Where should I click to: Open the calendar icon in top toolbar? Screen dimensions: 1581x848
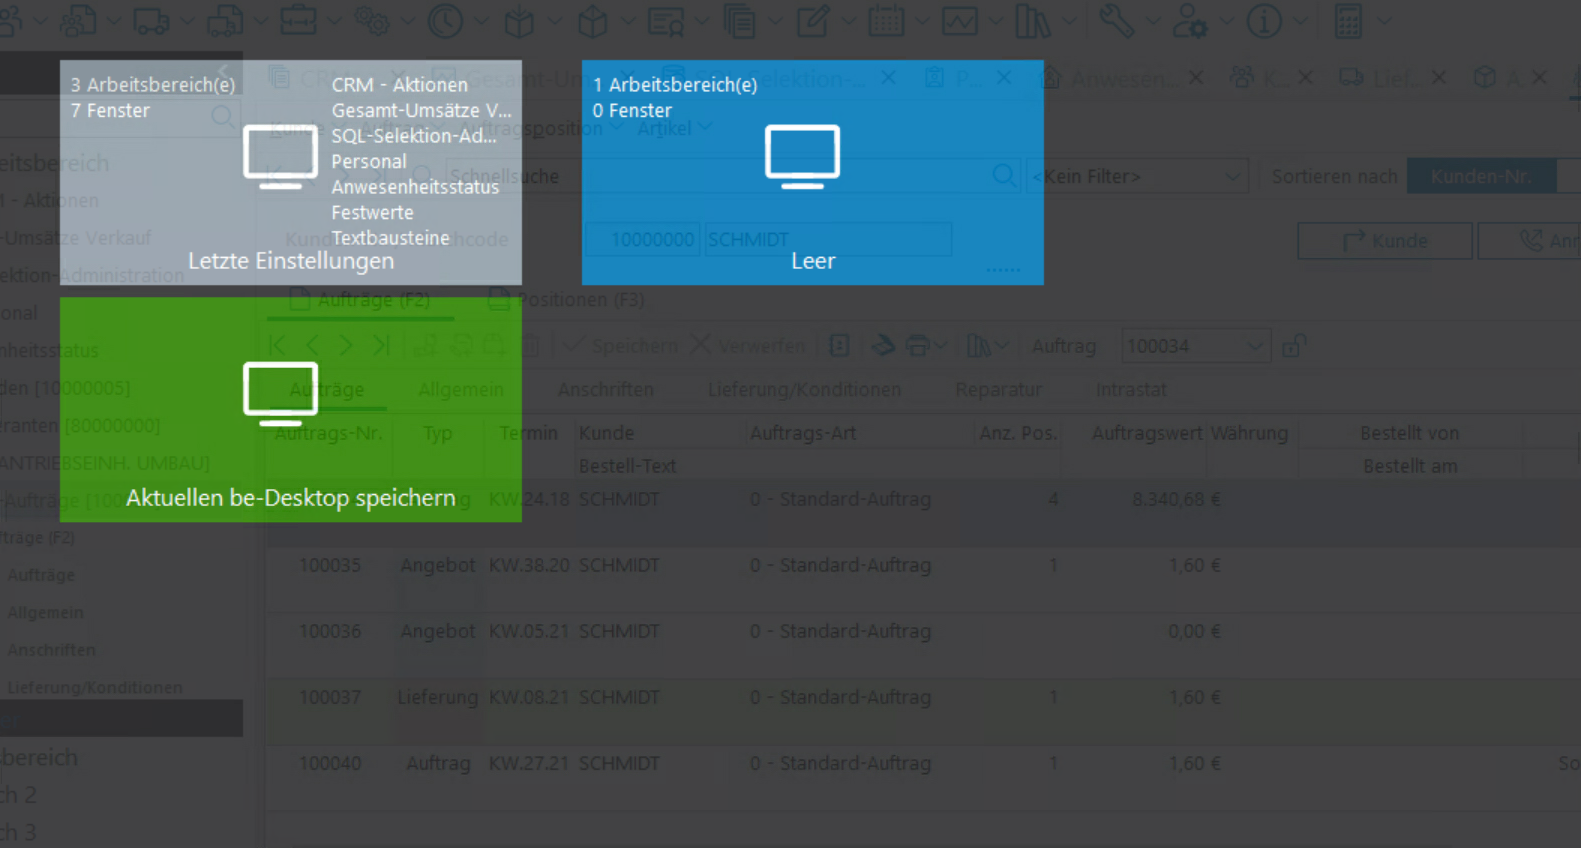pyautogui.click(x=886, y=21)
